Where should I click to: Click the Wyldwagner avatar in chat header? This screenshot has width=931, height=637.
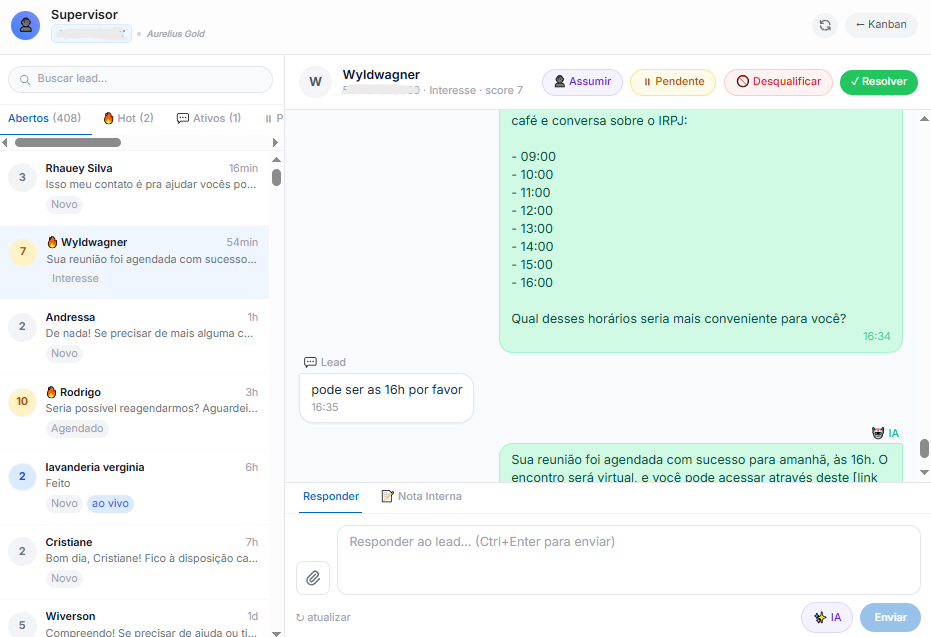pyautogui.click(x=315, y=82)
